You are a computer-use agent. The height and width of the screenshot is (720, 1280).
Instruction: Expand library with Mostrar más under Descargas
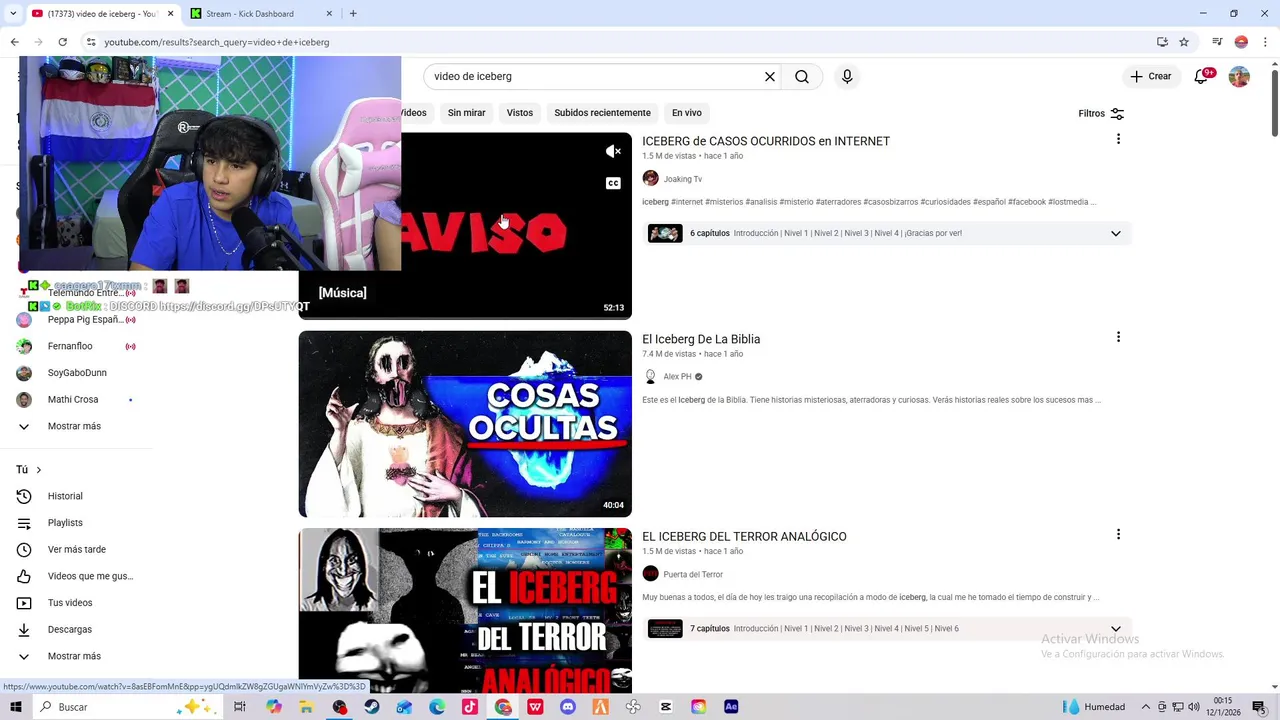coord(74,656)
